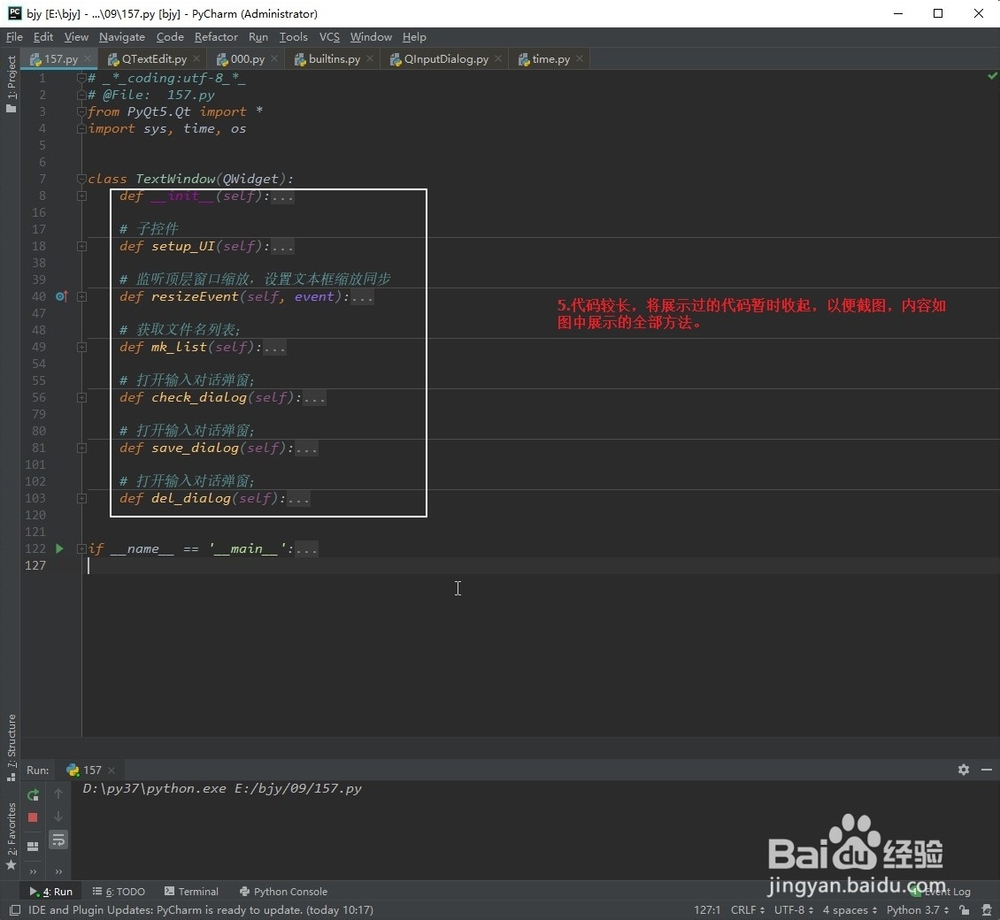The image size is (1000, 920).
Task: Click the console output line D:\py37\python.exe
Action: pos(222,788)
